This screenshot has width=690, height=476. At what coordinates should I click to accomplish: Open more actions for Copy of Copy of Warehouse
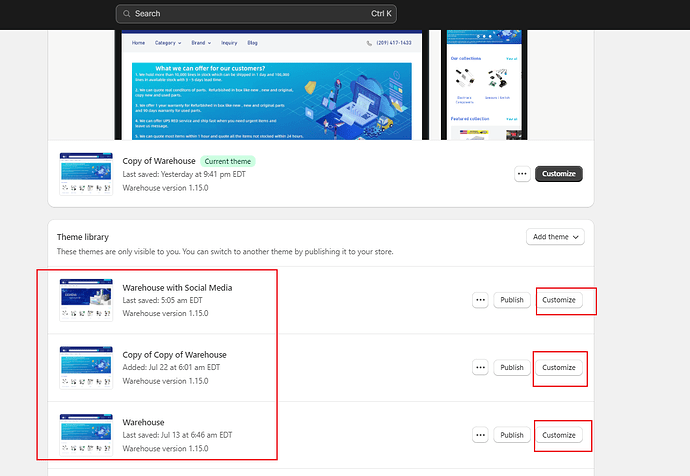[x=480, y=367]
